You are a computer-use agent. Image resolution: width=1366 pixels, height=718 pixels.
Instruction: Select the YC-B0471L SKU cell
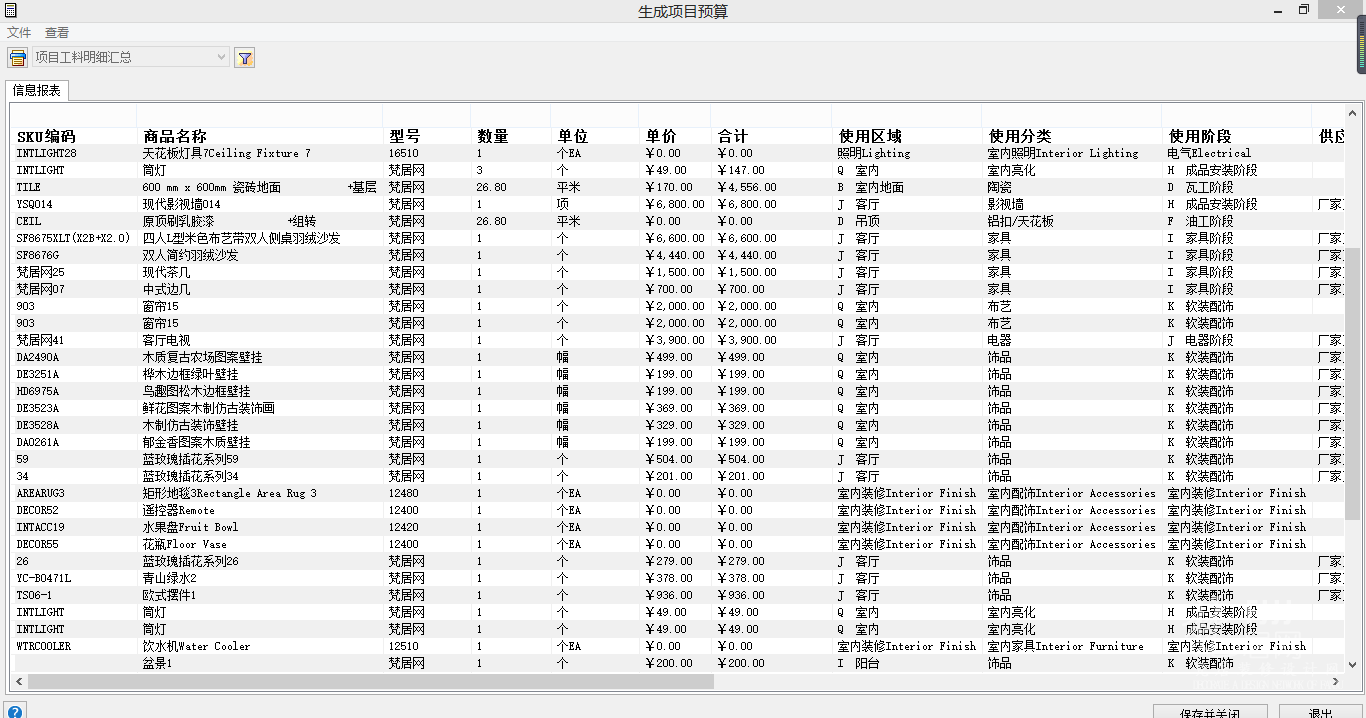(44, 578)
